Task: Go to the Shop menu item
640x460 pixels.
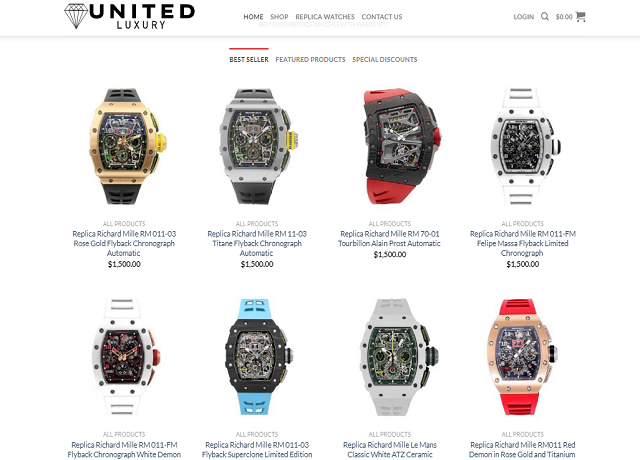Action: point(279,17)
